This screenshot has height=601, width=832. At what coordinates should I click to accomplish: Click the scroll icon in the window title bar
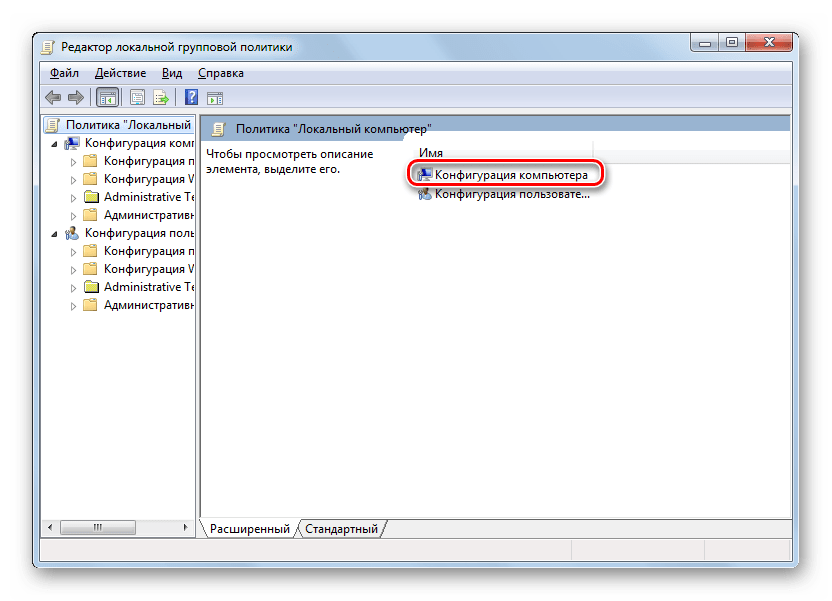coord(48,47)
